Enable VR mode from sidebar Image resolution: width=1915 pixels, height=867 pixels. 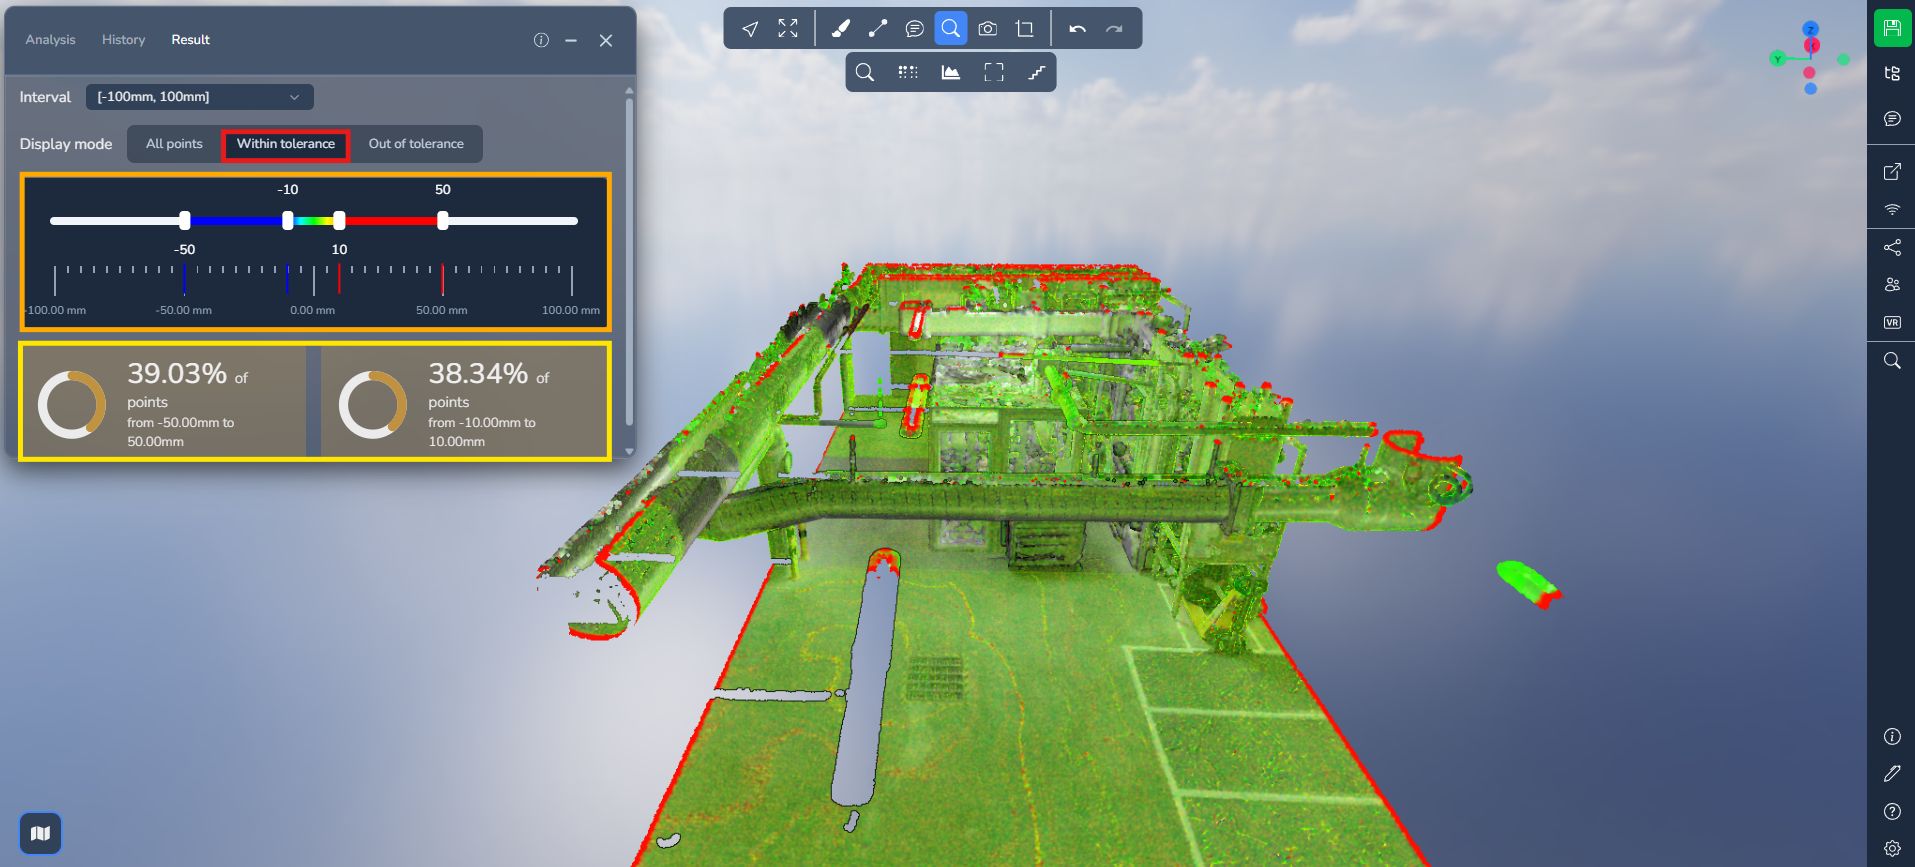point(1892,322)
